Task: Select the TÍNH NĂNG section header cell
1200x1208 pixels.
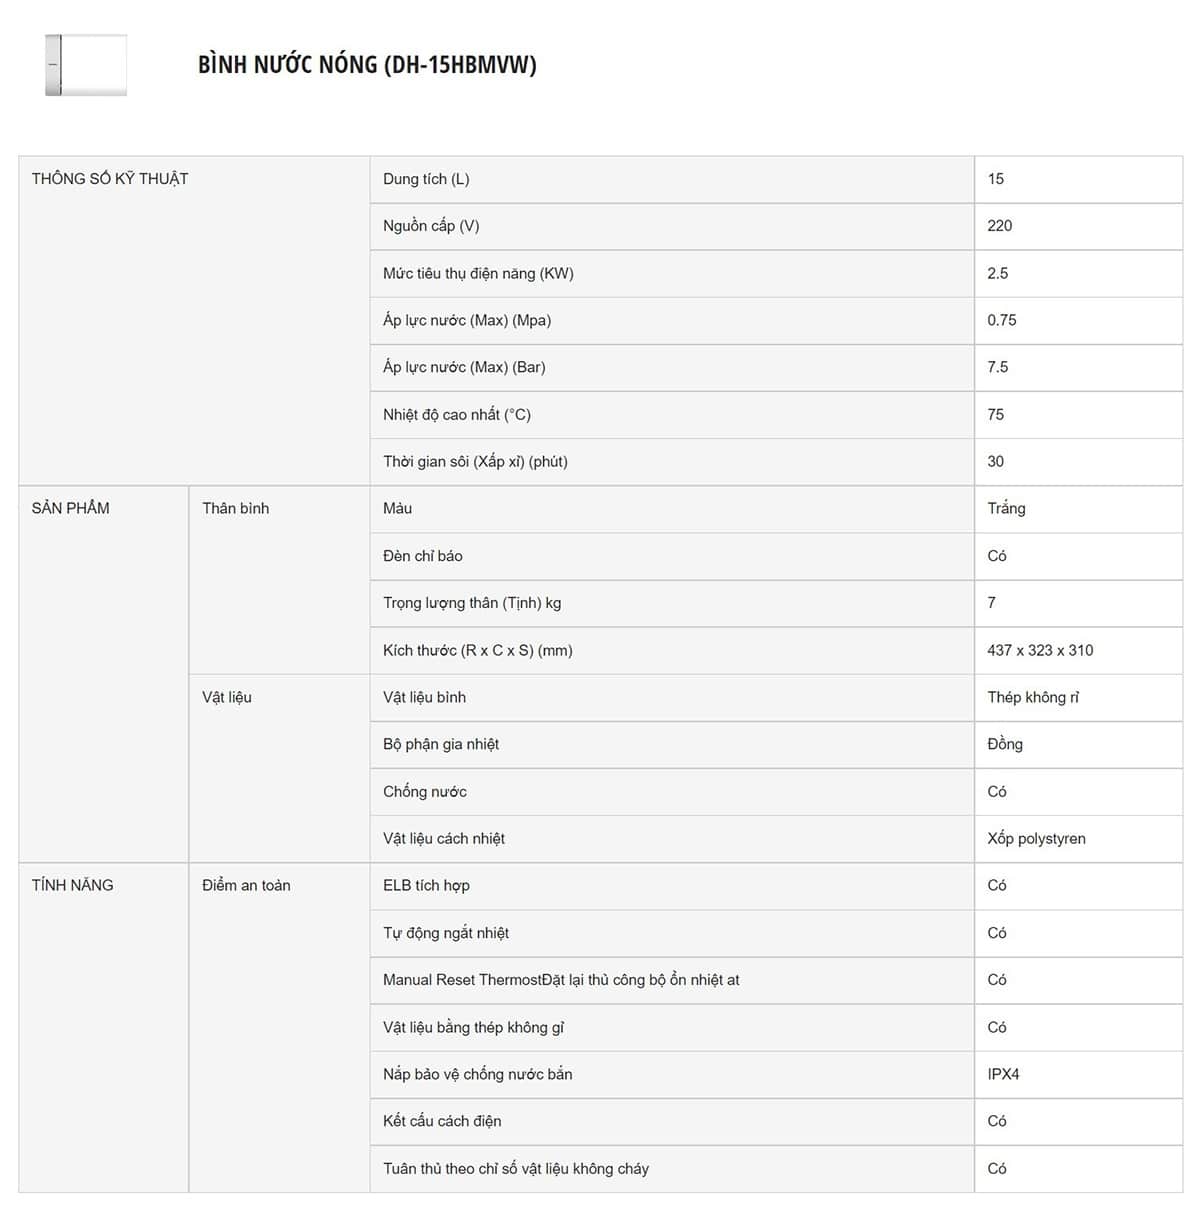Action: (73, 885)
